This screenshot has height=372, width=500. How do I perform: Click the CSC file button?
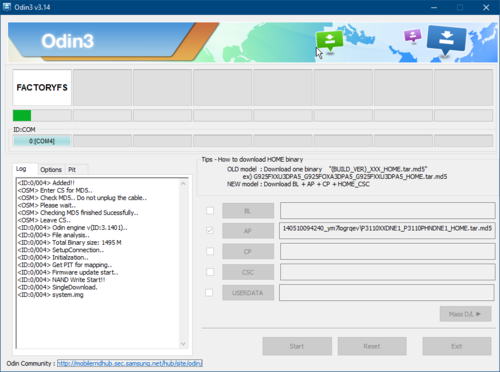(x=248, y=272)
